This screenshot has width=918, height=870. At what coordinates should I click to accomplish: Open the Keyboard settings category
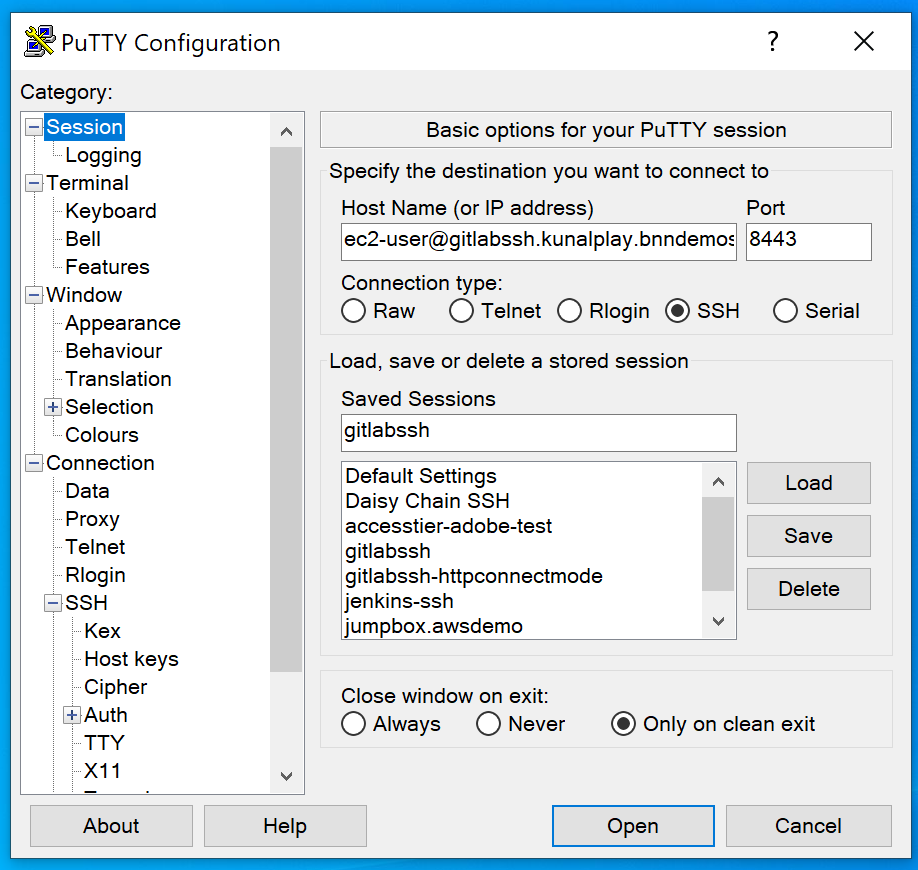111,211
